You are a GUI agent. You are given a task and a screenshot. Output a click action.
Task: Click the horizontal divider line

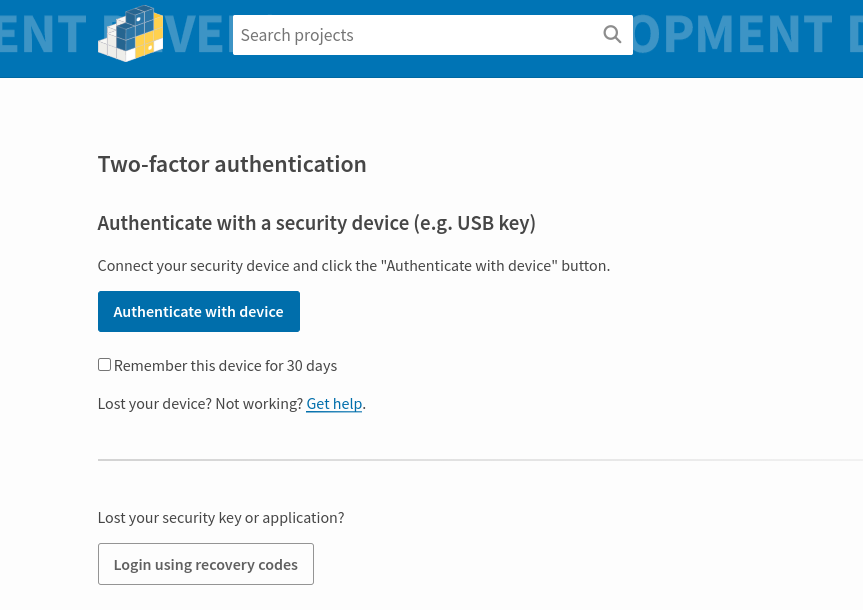(x=480, y=460)
